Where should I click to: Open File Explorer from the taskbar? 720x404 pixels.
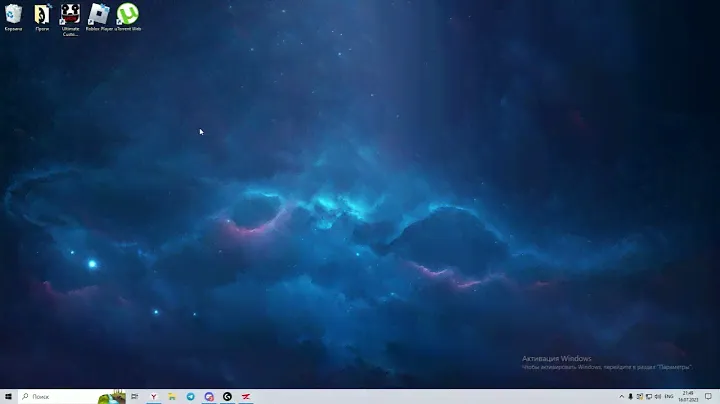[x=172, y=396]
